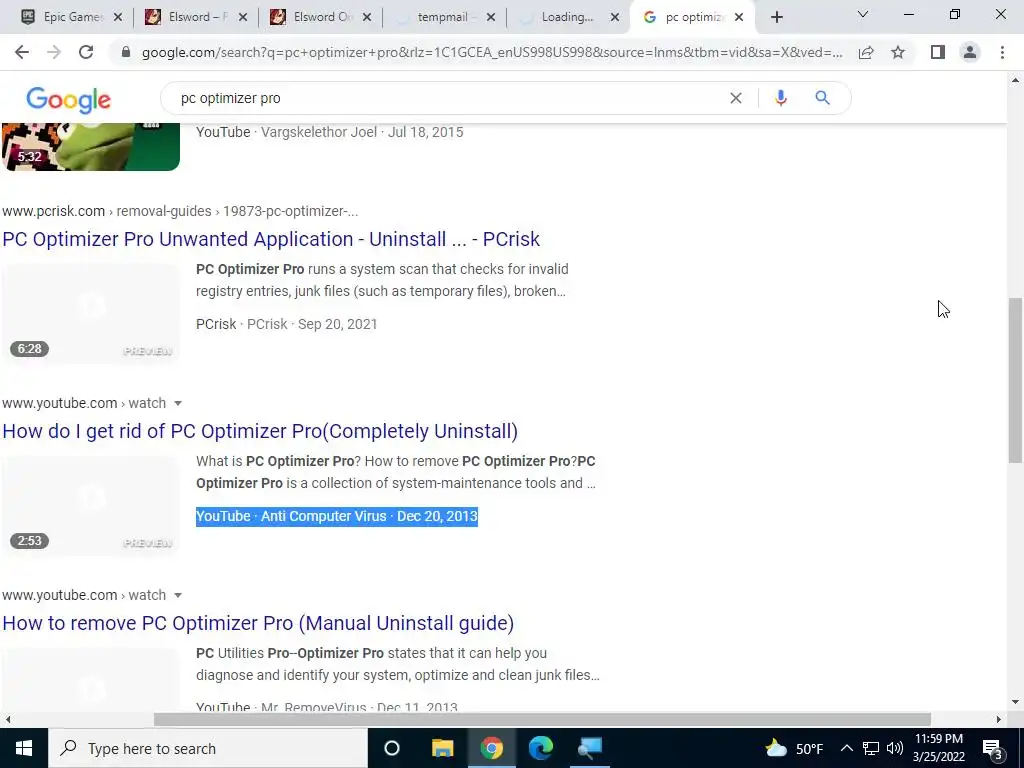1024x768 pixels.
Task: Open How do I get rid of PC Optimizer Pro link
Action: click(x=260, y=431)
